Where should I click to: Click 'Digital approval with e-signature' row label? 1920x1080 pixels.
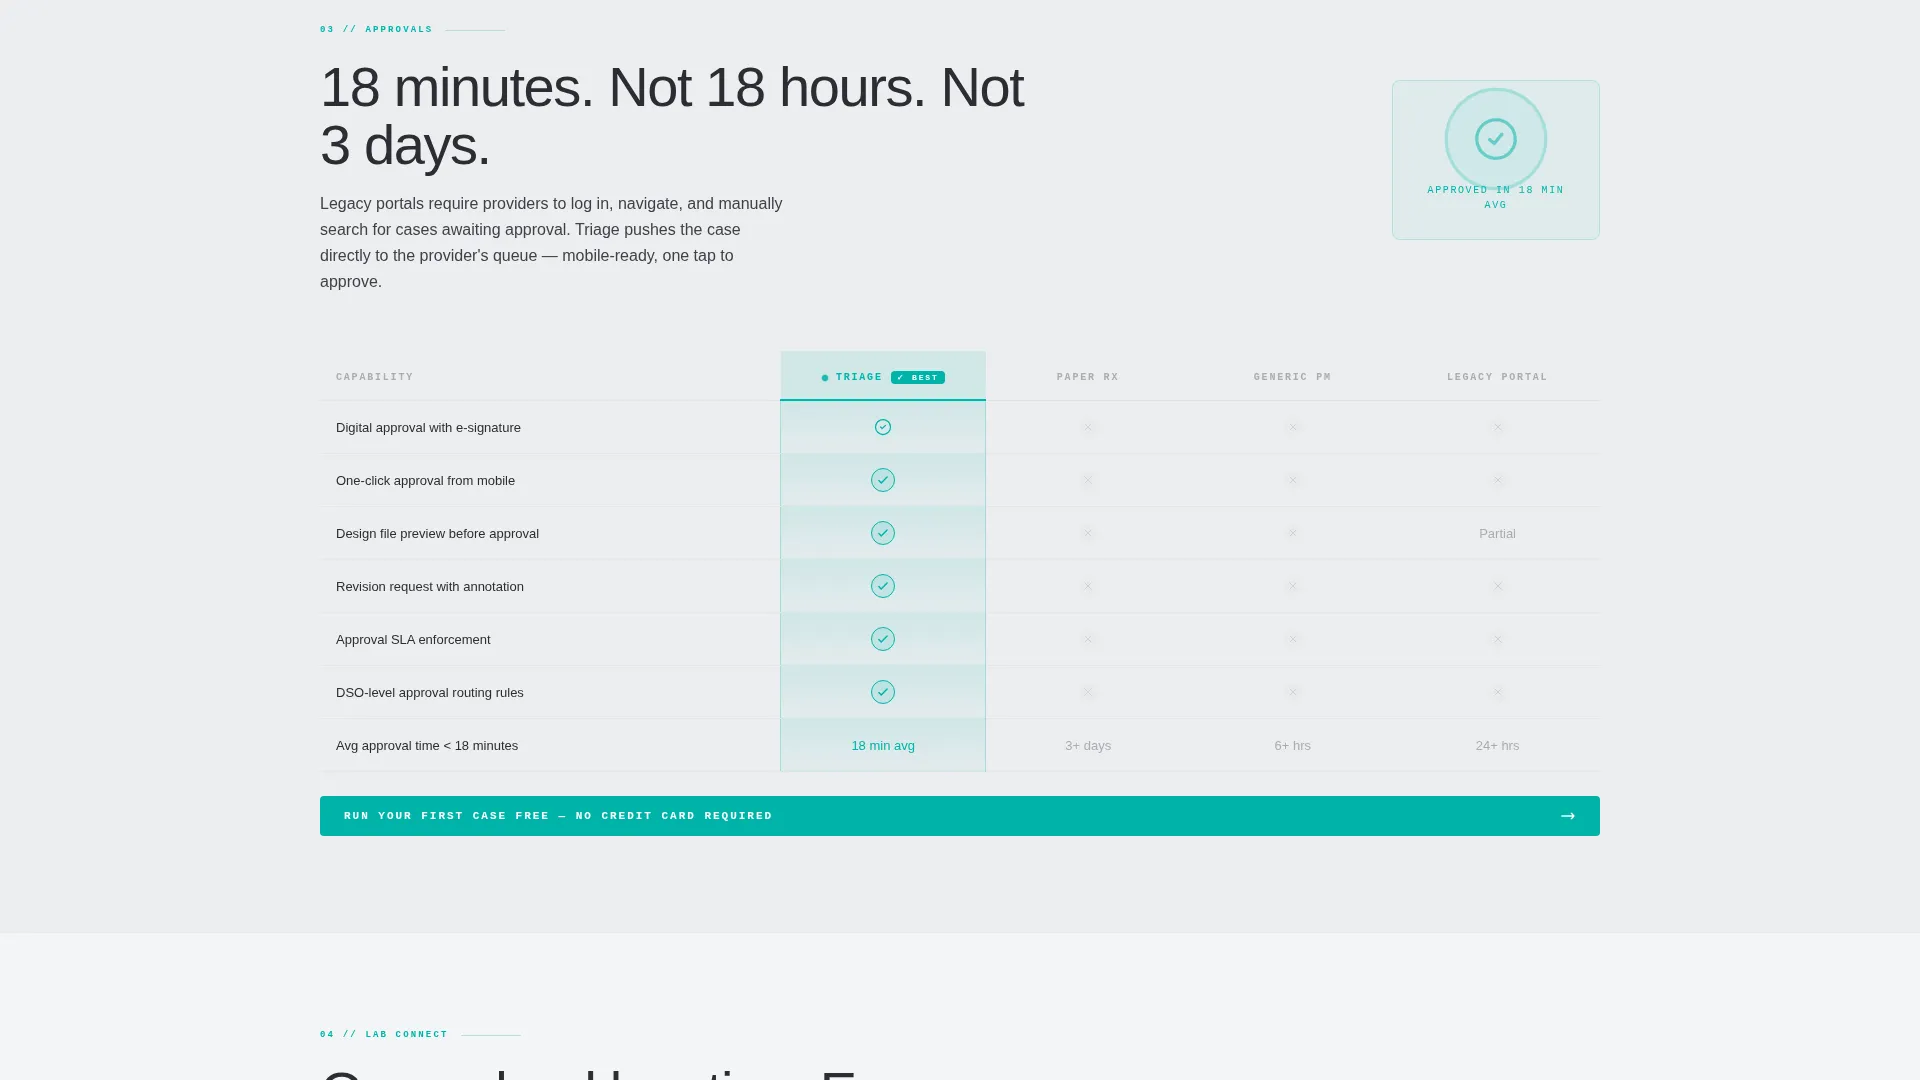428,428
